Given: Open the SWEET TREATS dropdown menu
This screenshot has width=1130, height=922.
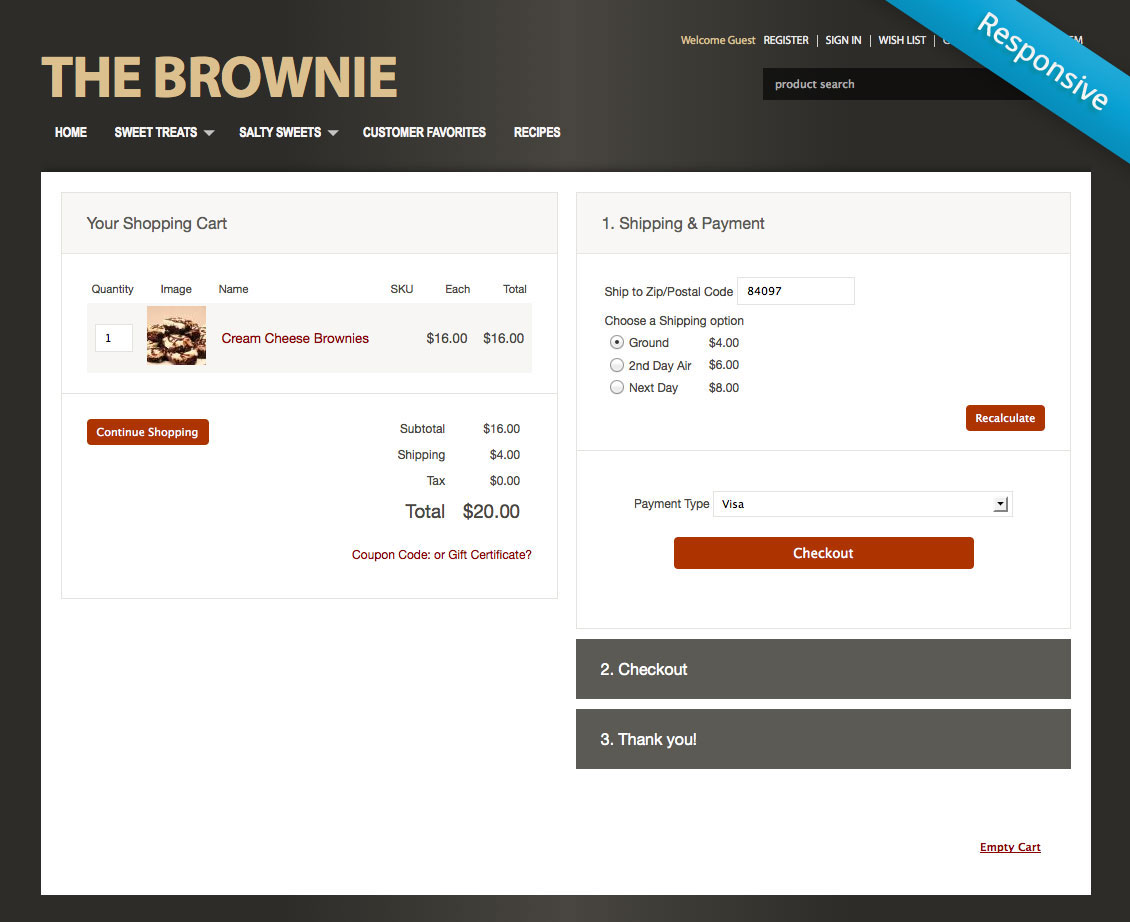Looking at the screenshot, I should coord(156,131).
